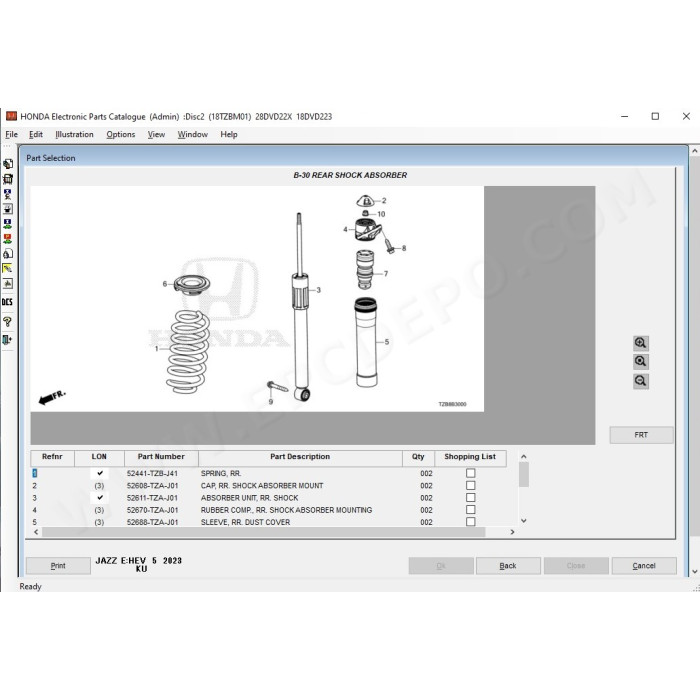Select callout 10 for the nut
This screenshot has width=700, height=700.
tap(381, 214)
